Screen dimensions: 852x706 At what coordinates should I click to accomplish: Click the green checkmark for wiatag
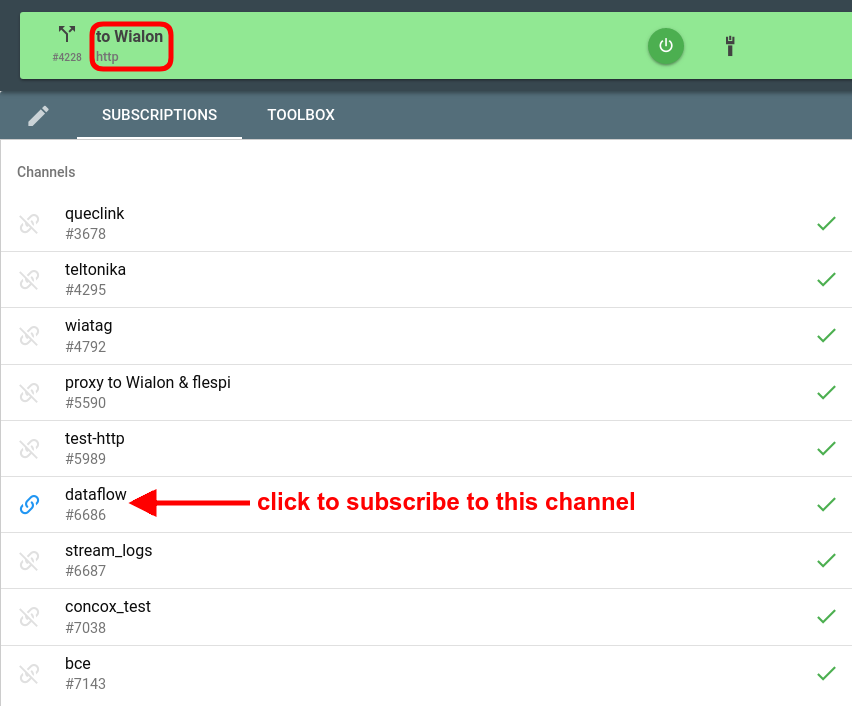tap(826, 335)
